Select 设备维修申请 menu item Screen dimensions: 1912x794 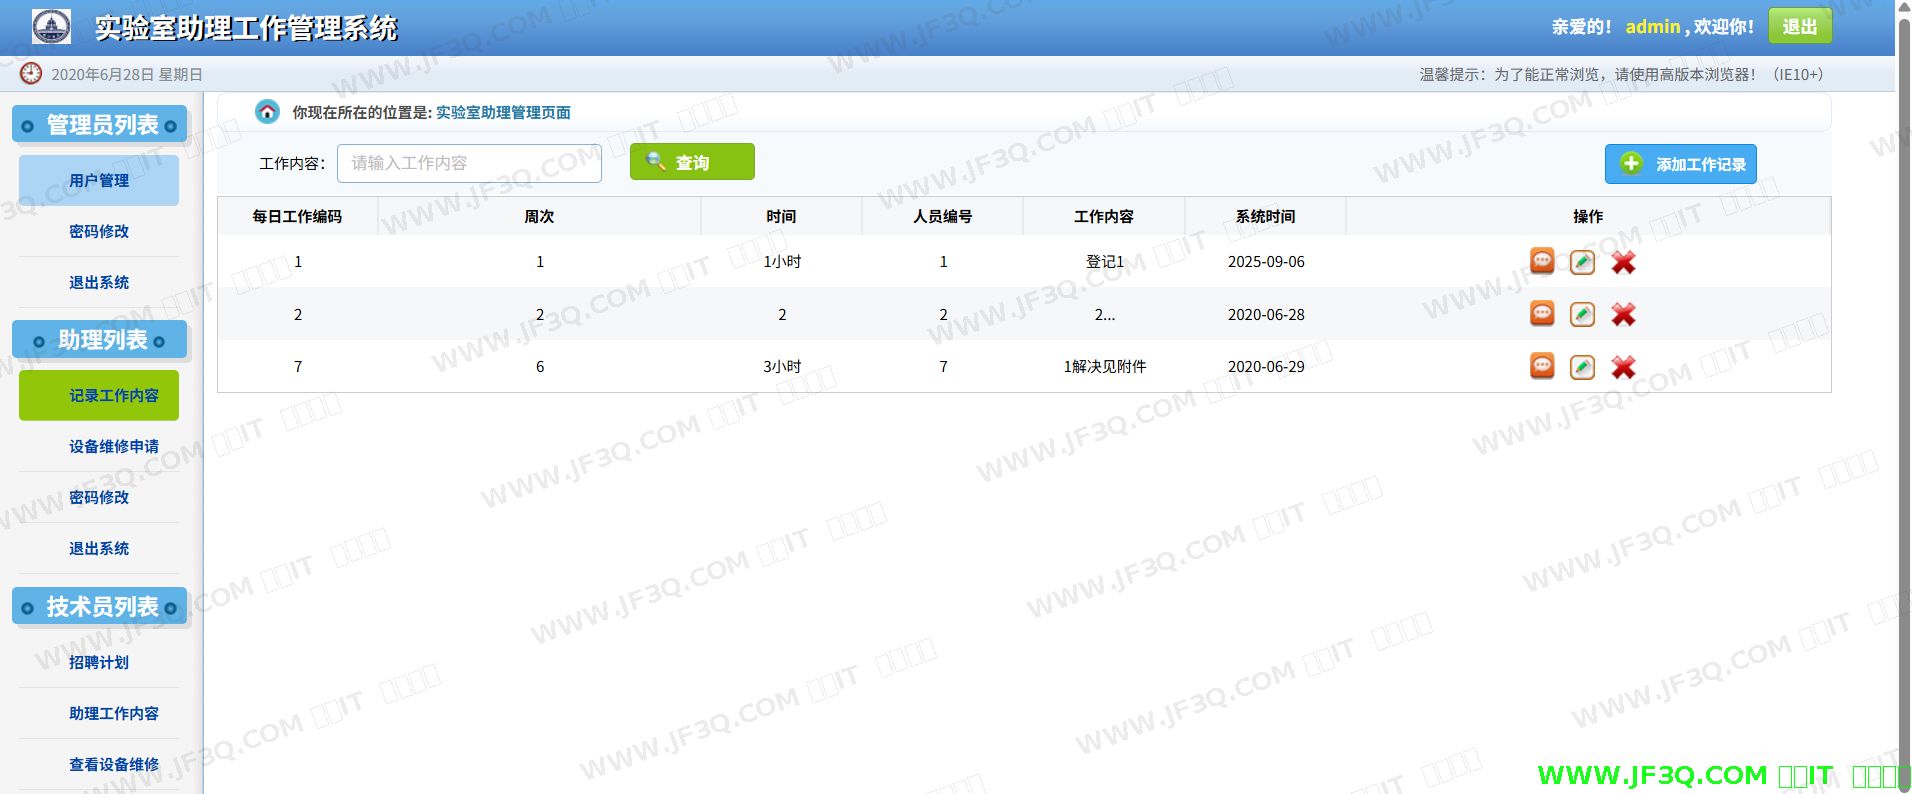[113, 446]
